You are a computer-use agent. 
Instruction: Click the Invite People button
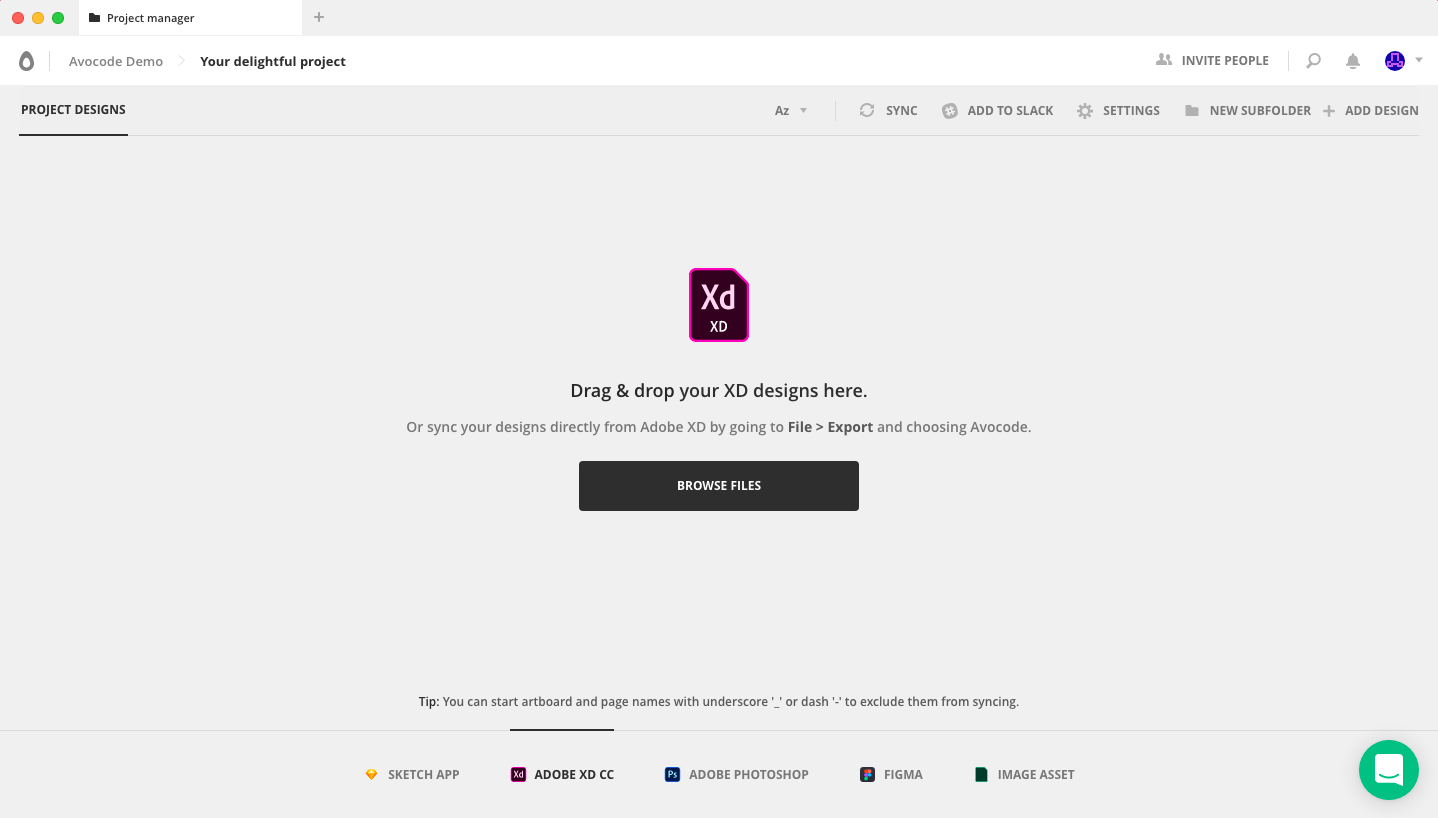point(1212,61)
